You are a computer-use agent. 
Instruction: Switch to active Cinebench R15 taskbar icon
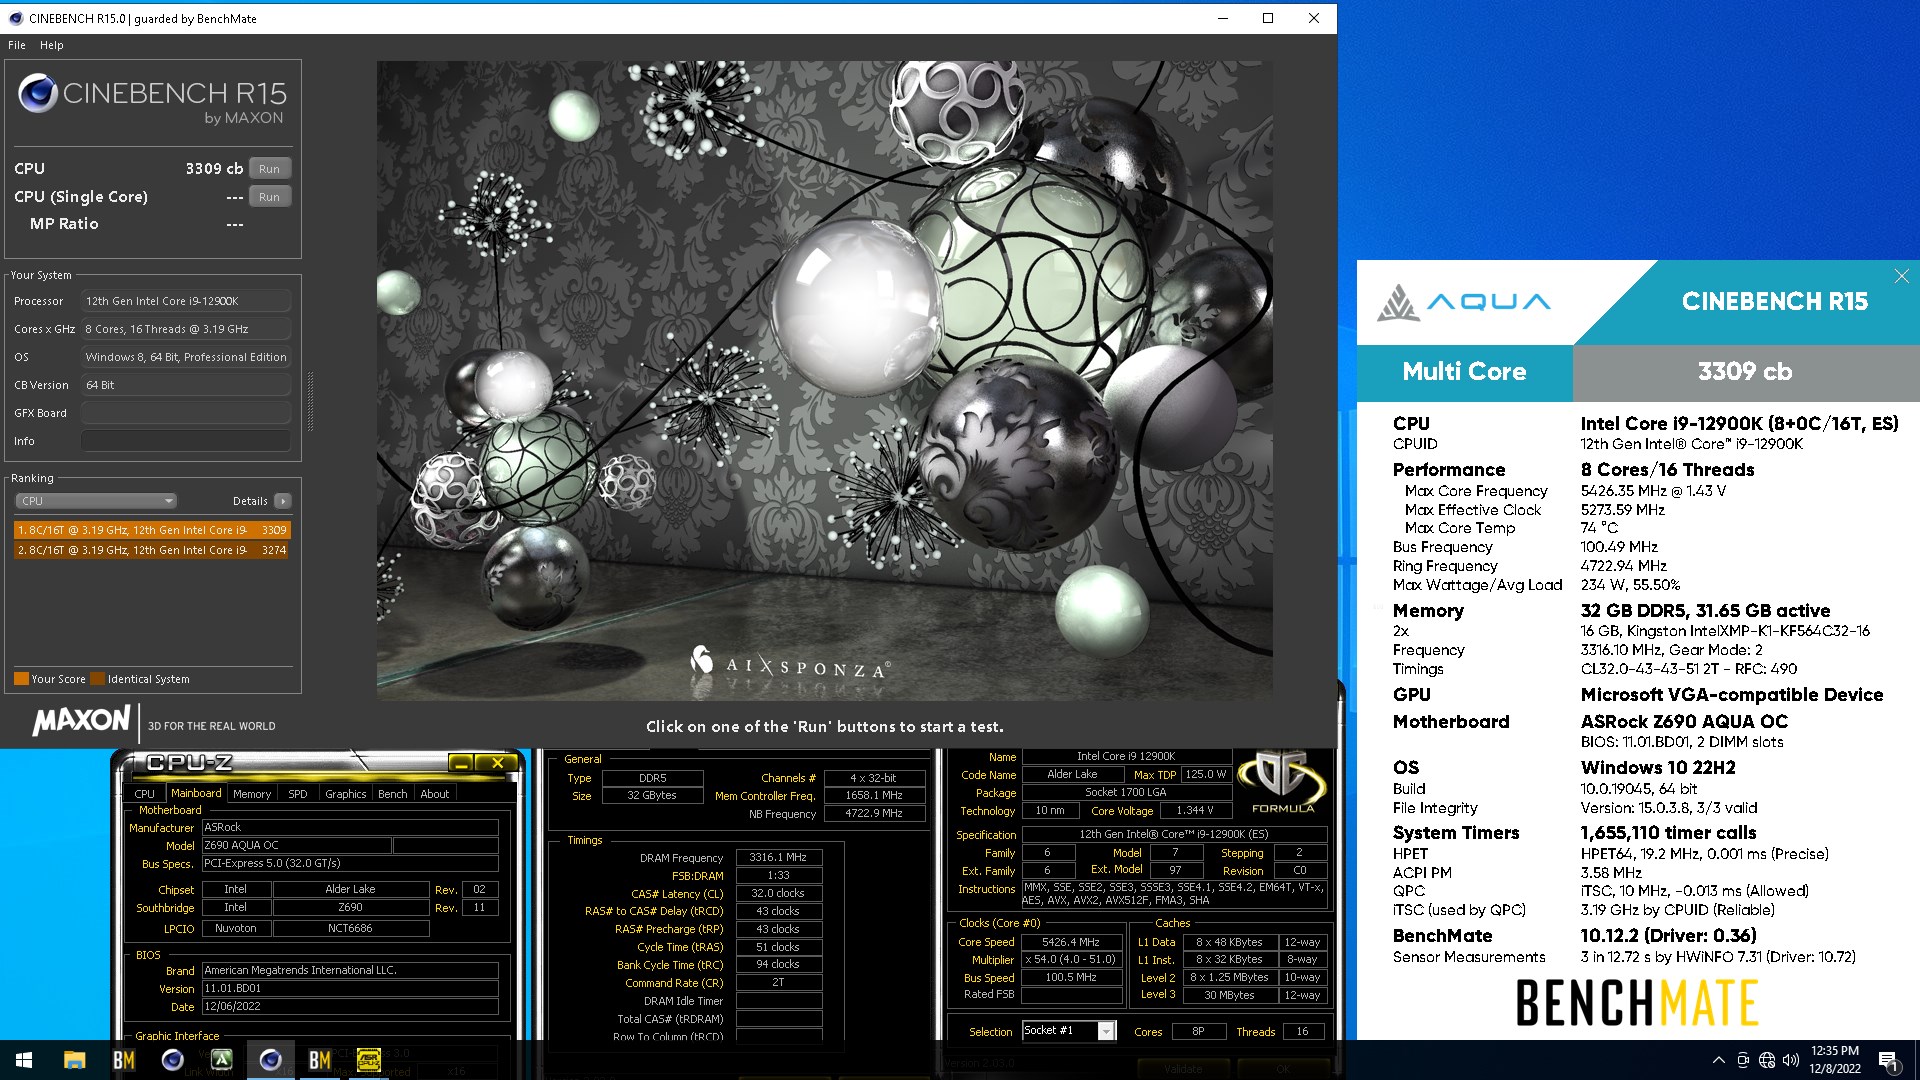pyautogui.click(x=271, y=1060)
